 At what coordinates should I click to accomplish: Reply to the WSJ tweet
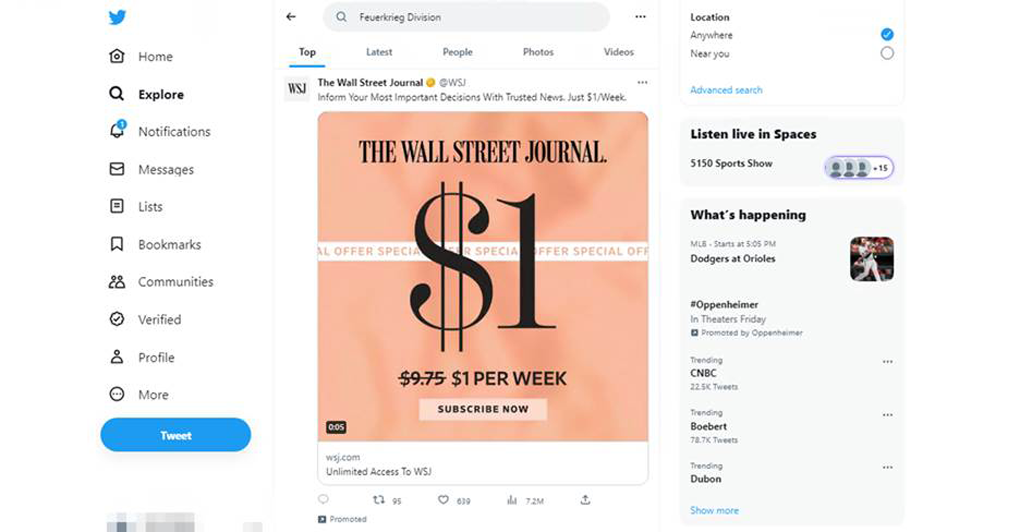click(323, 499)
